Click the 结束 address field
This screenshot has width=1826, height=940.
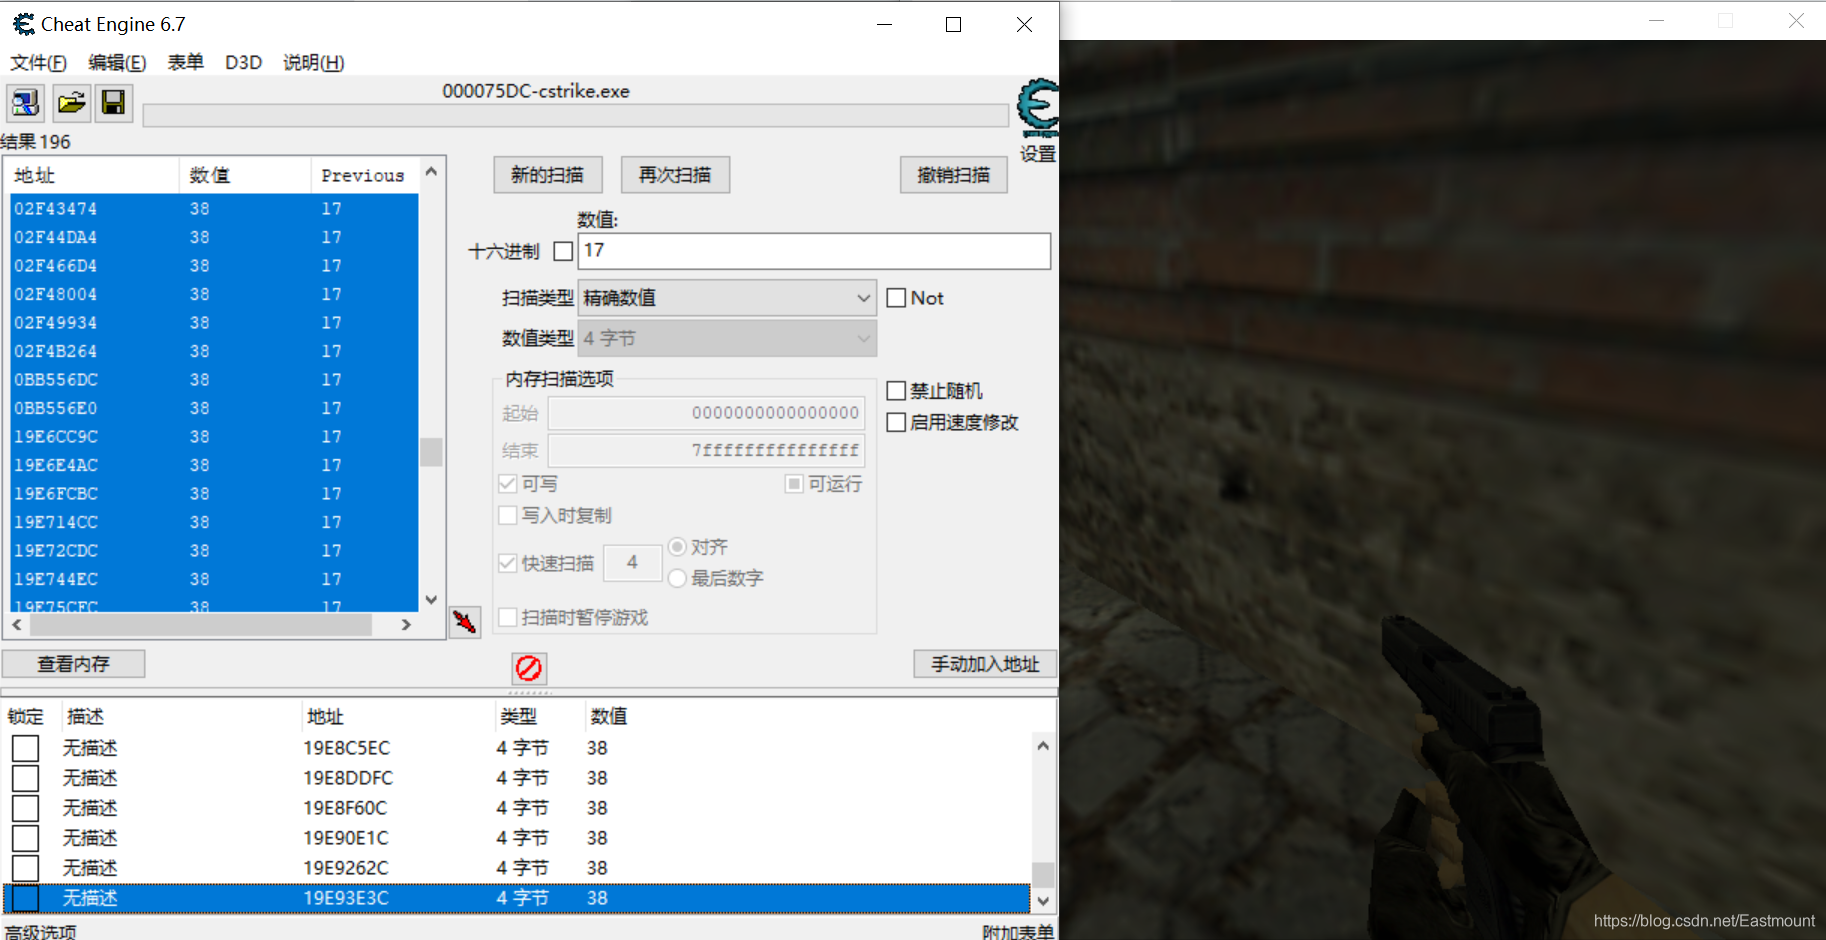click(706, 451)
